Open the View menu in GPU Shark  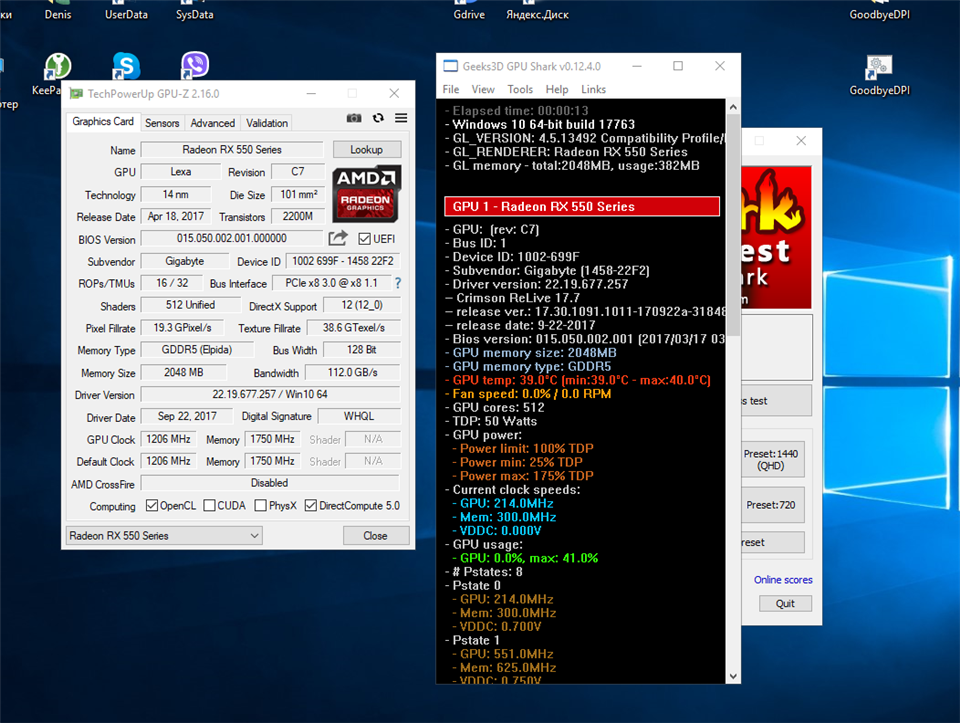coord(483,89)
